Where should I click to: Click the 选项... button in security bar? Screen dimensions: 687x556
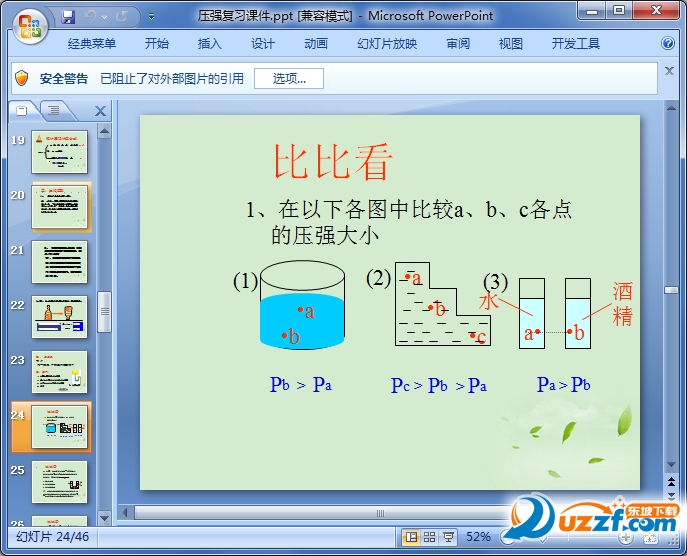coord(289,78)
